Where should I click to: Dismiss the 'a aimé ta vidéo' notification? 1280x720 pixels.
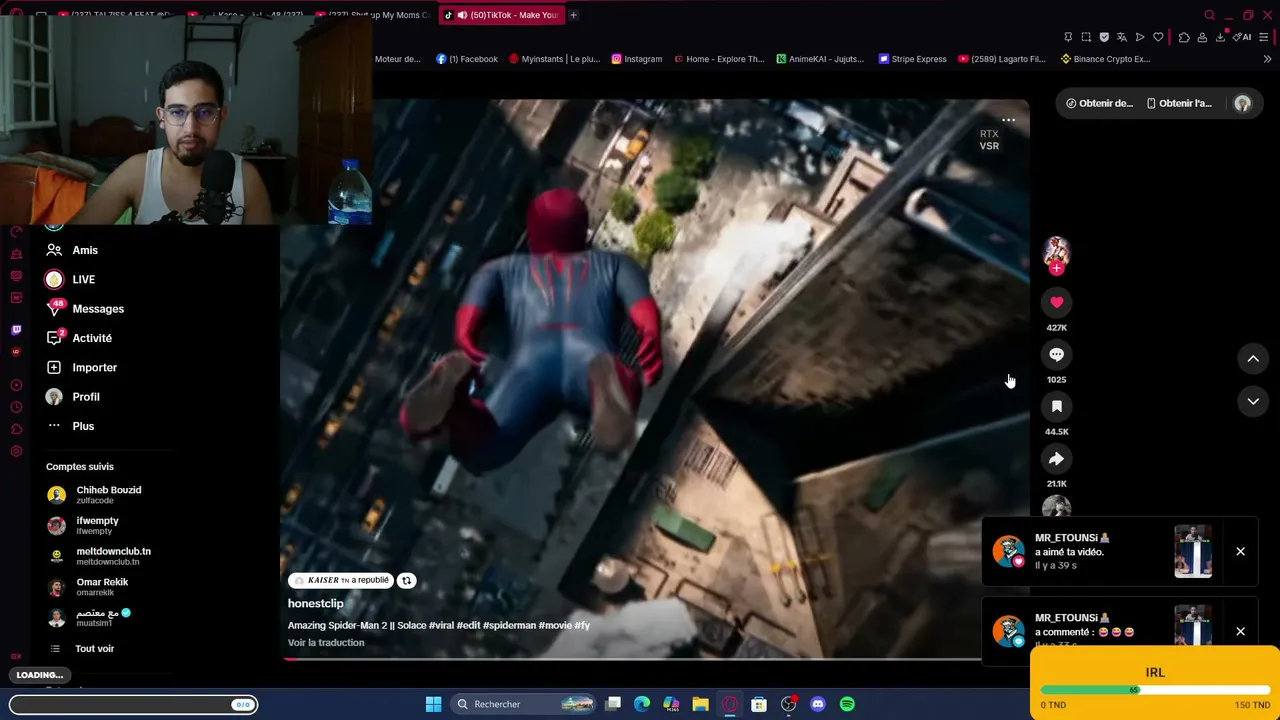[x=1240, y=551]
